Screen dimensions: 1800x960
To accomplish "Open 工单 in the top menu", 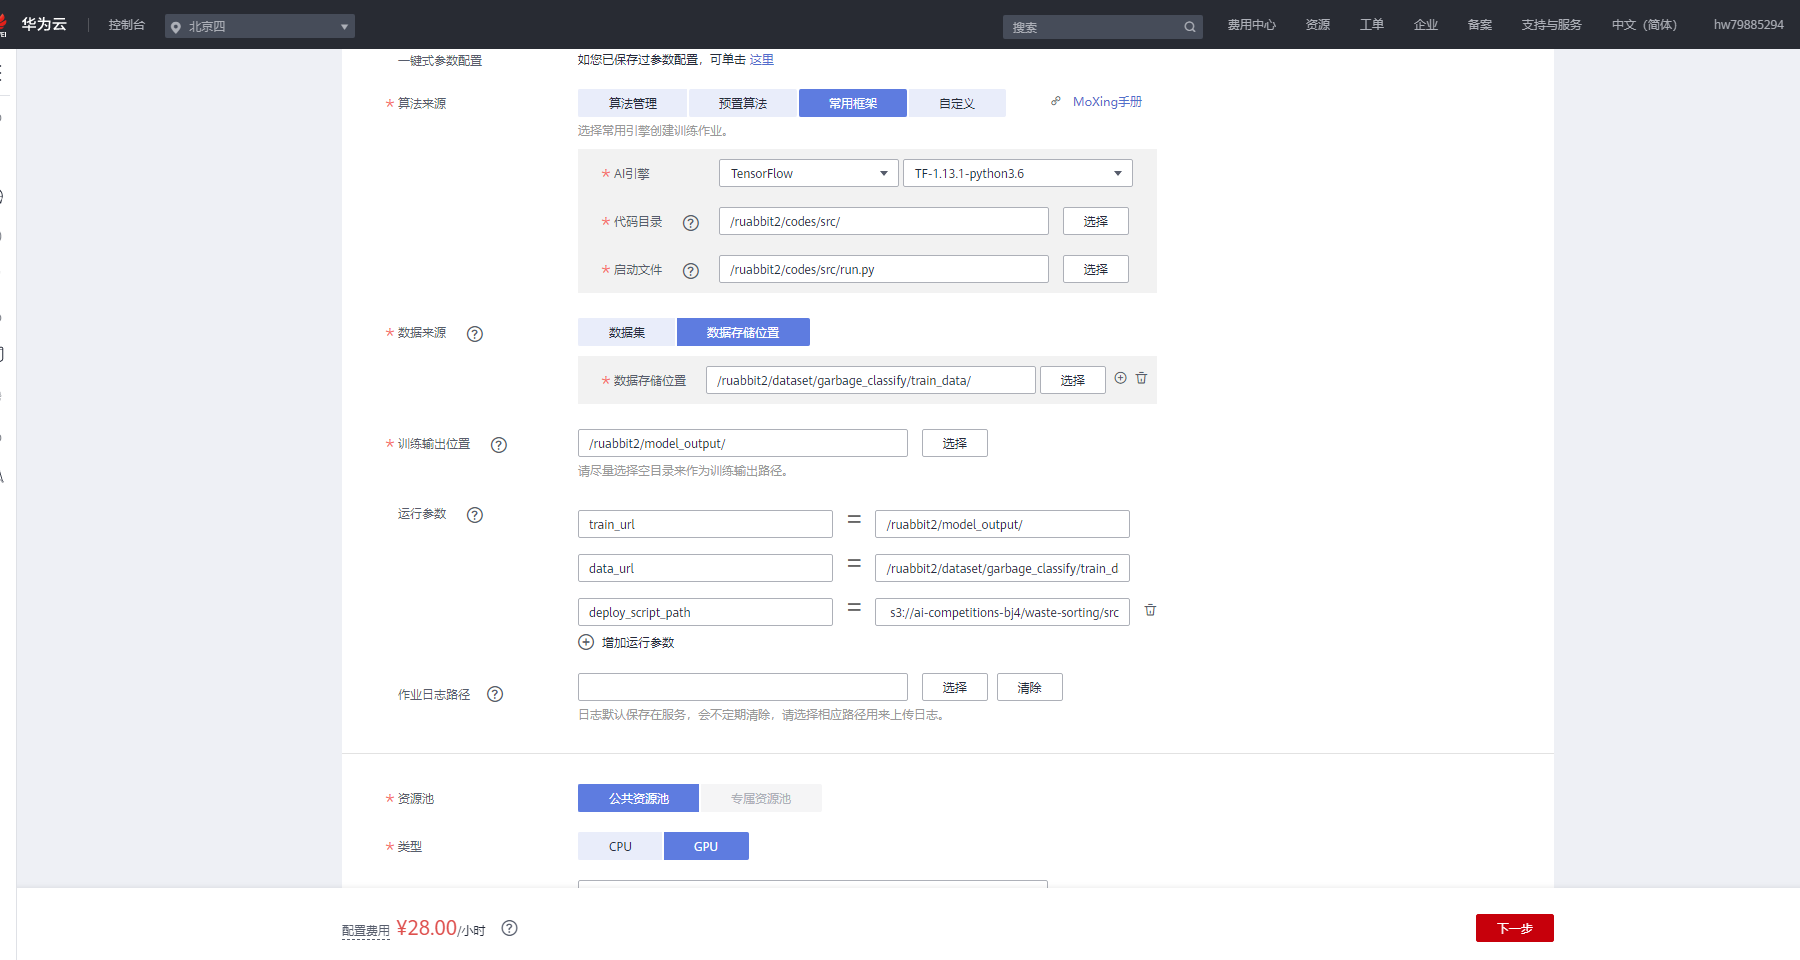I will pos(1372,25).
